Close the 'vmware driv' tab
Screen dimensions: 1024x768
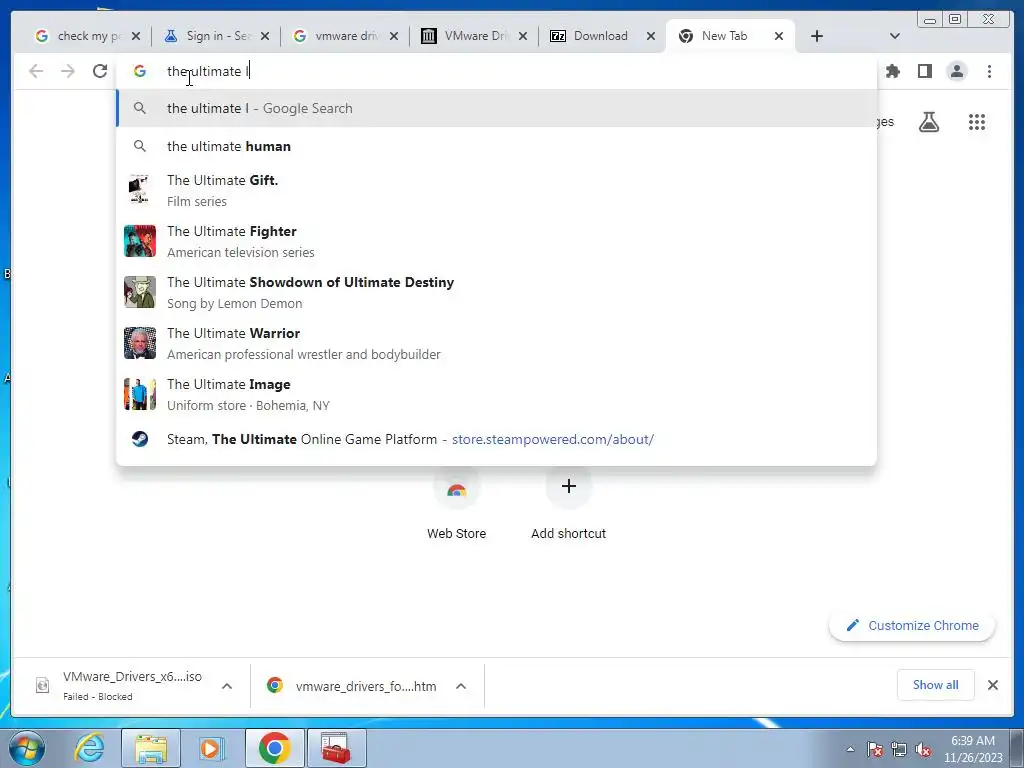pyautogui.click(x=394, y=36)
